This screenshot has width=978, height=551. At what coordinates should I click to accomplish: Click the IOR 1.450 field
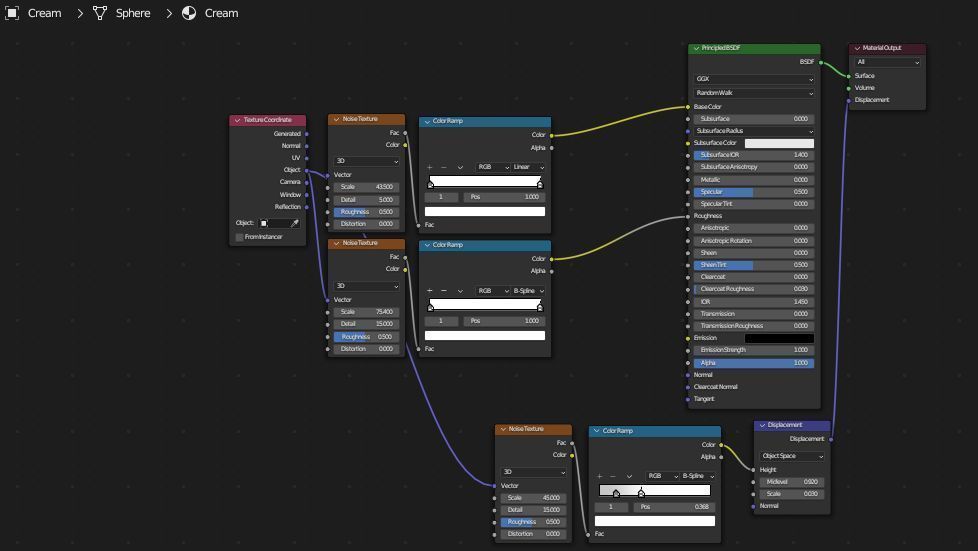pos(754,302)
